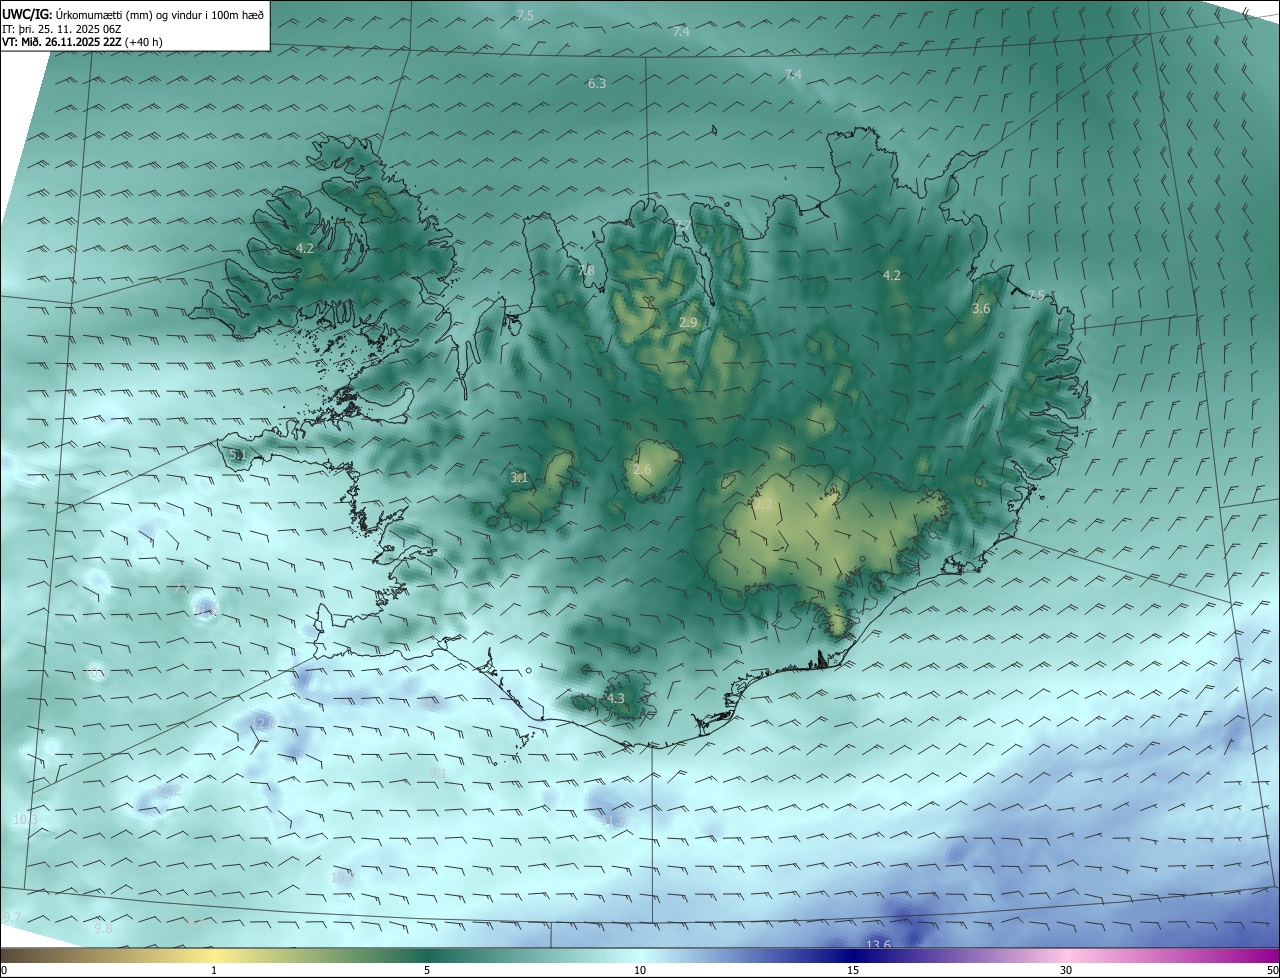Click the 9.1 value south of Reykjanes
Image resolution: width=1280 pixels, height=978 pixels.
(437, 773)
